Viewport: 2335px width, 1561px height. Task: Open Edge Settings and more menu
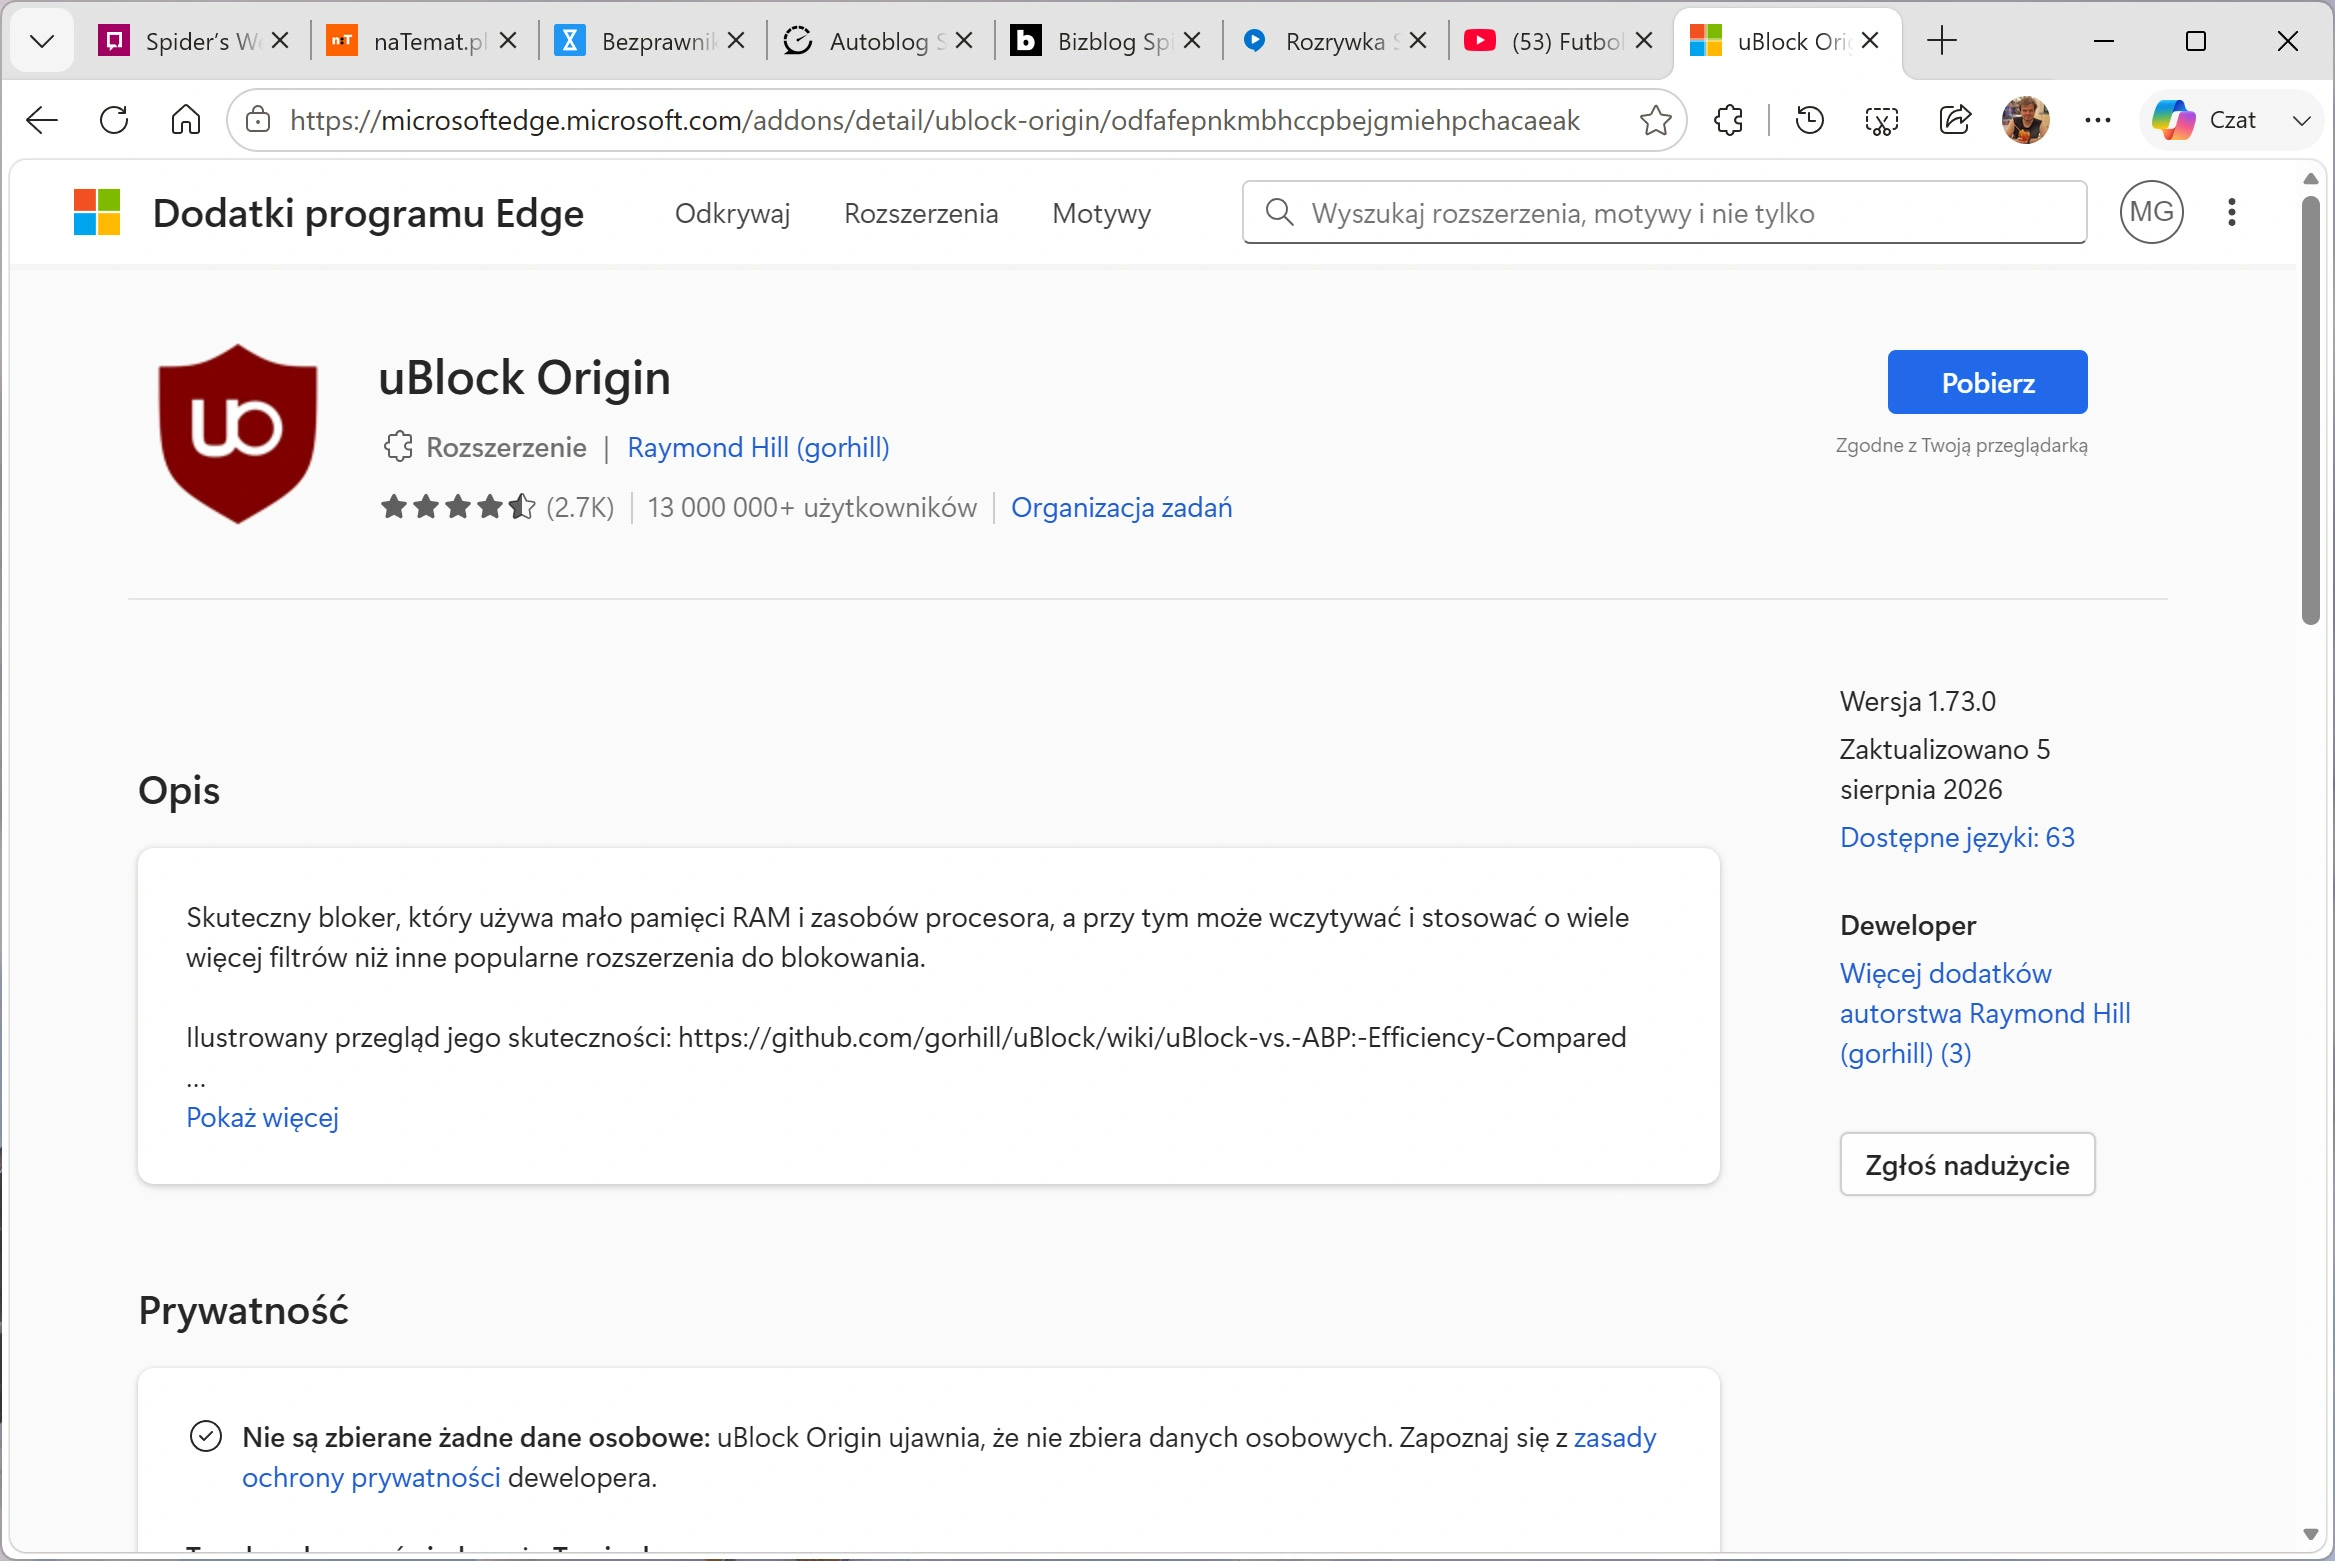tap(2098, 121)
